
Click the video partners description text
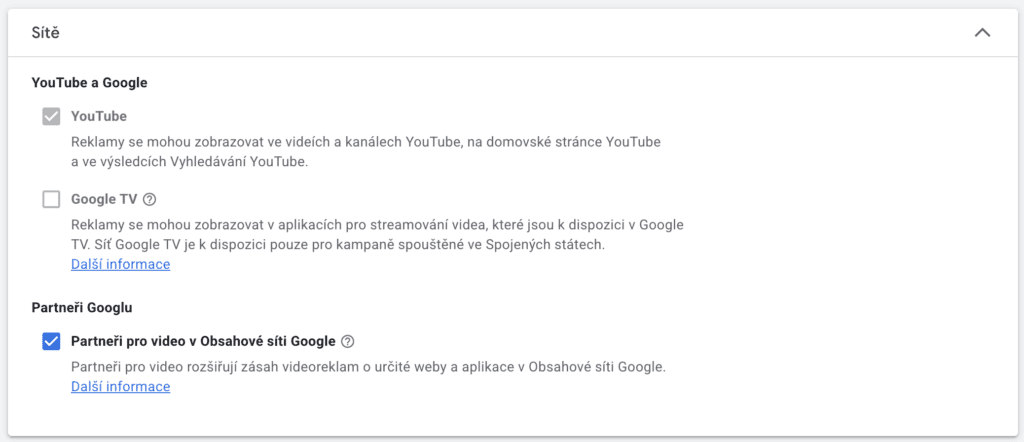(368, 366)
